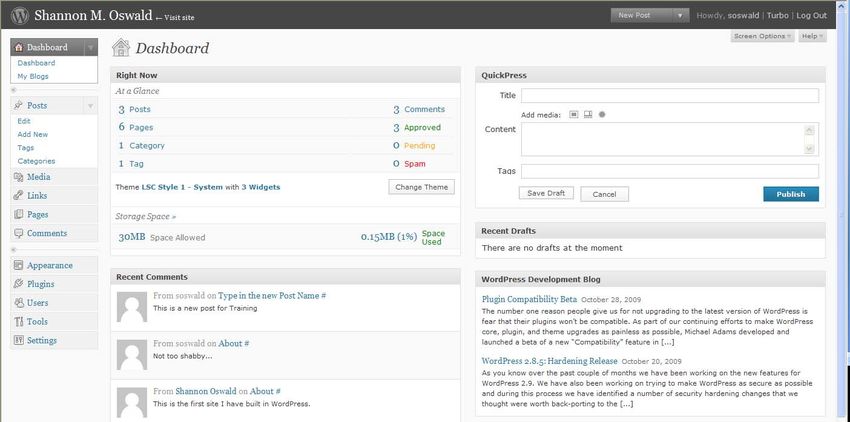This screenshot has width=850, height=422.
Task: Click the Appearance icon in sidebar
Action: point(19,265)
